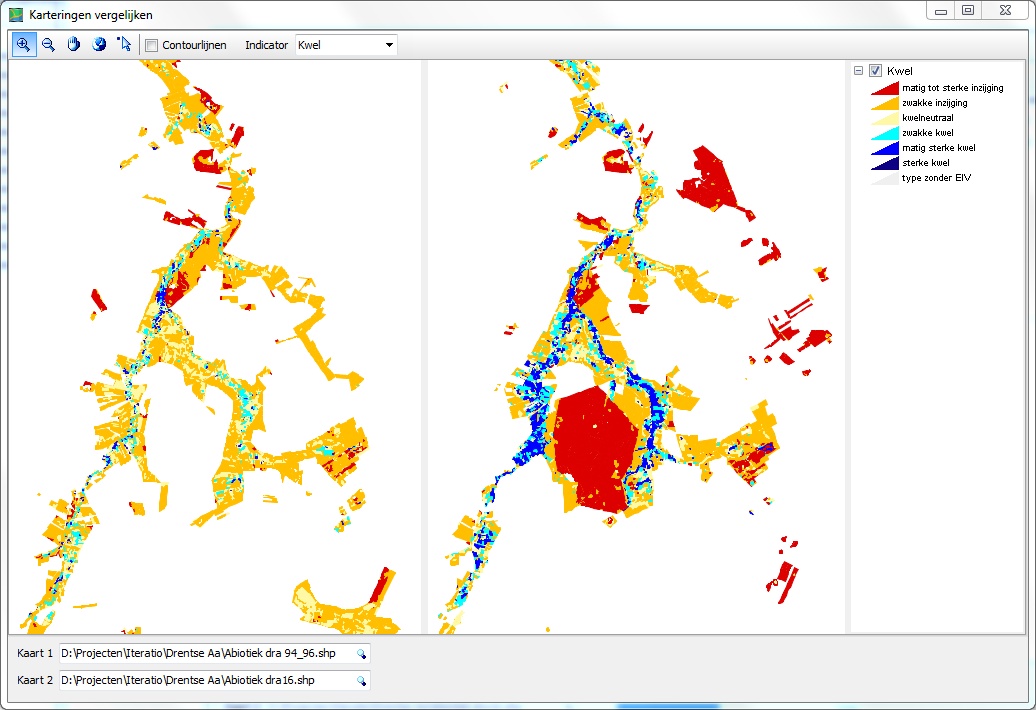The image size is (1036, 710).
Task: Click the globe full extent icon
Action: tap(99, 45)
